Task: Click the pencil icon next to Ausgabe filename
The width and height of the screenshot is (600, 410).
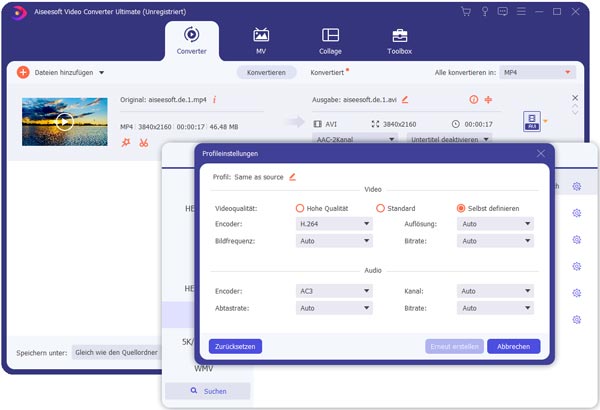Action: [x=405, y=100]
